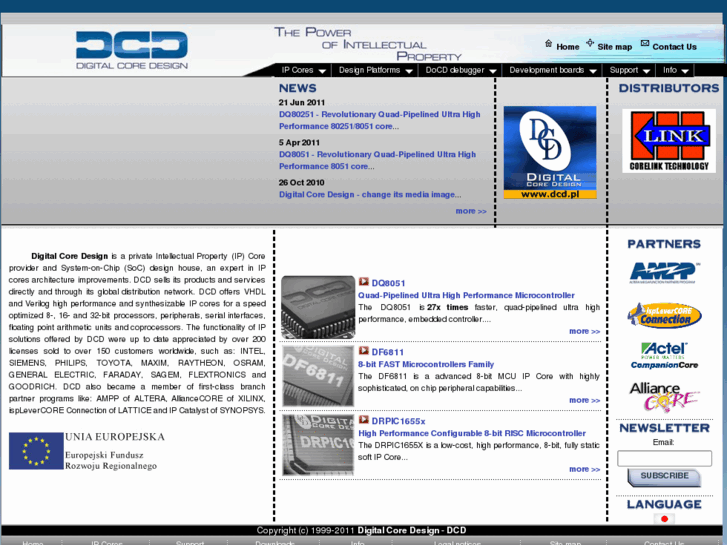Open 'High Performance Configurable 8-bit RISC Microcontroller' link
Viewport: 727px width, 545px height.
[x=472, y=434]
